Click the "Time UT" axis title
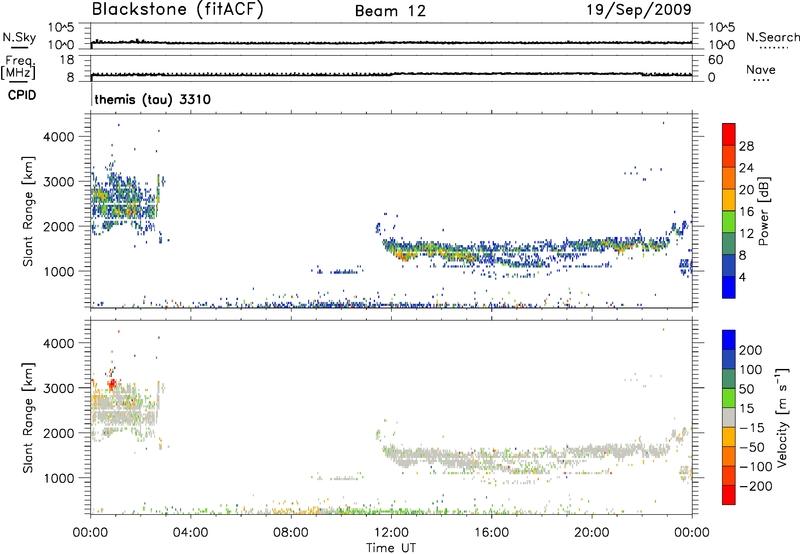800x554 pixels. point(391,548)
